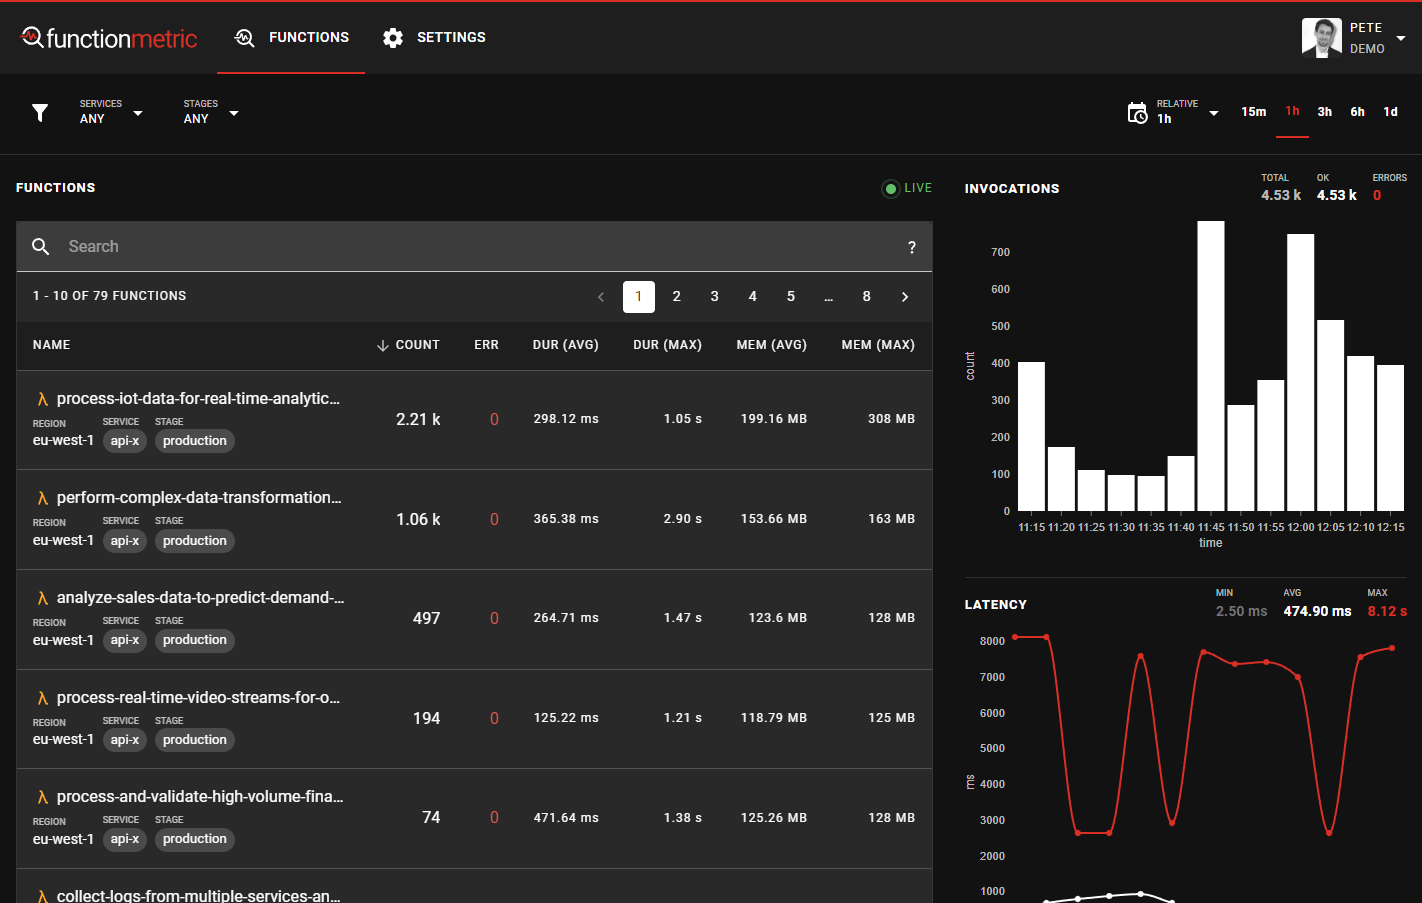
Task: Click the 8.12 s max latency value
Action: pyautogui.click(x=1387, y=611)
